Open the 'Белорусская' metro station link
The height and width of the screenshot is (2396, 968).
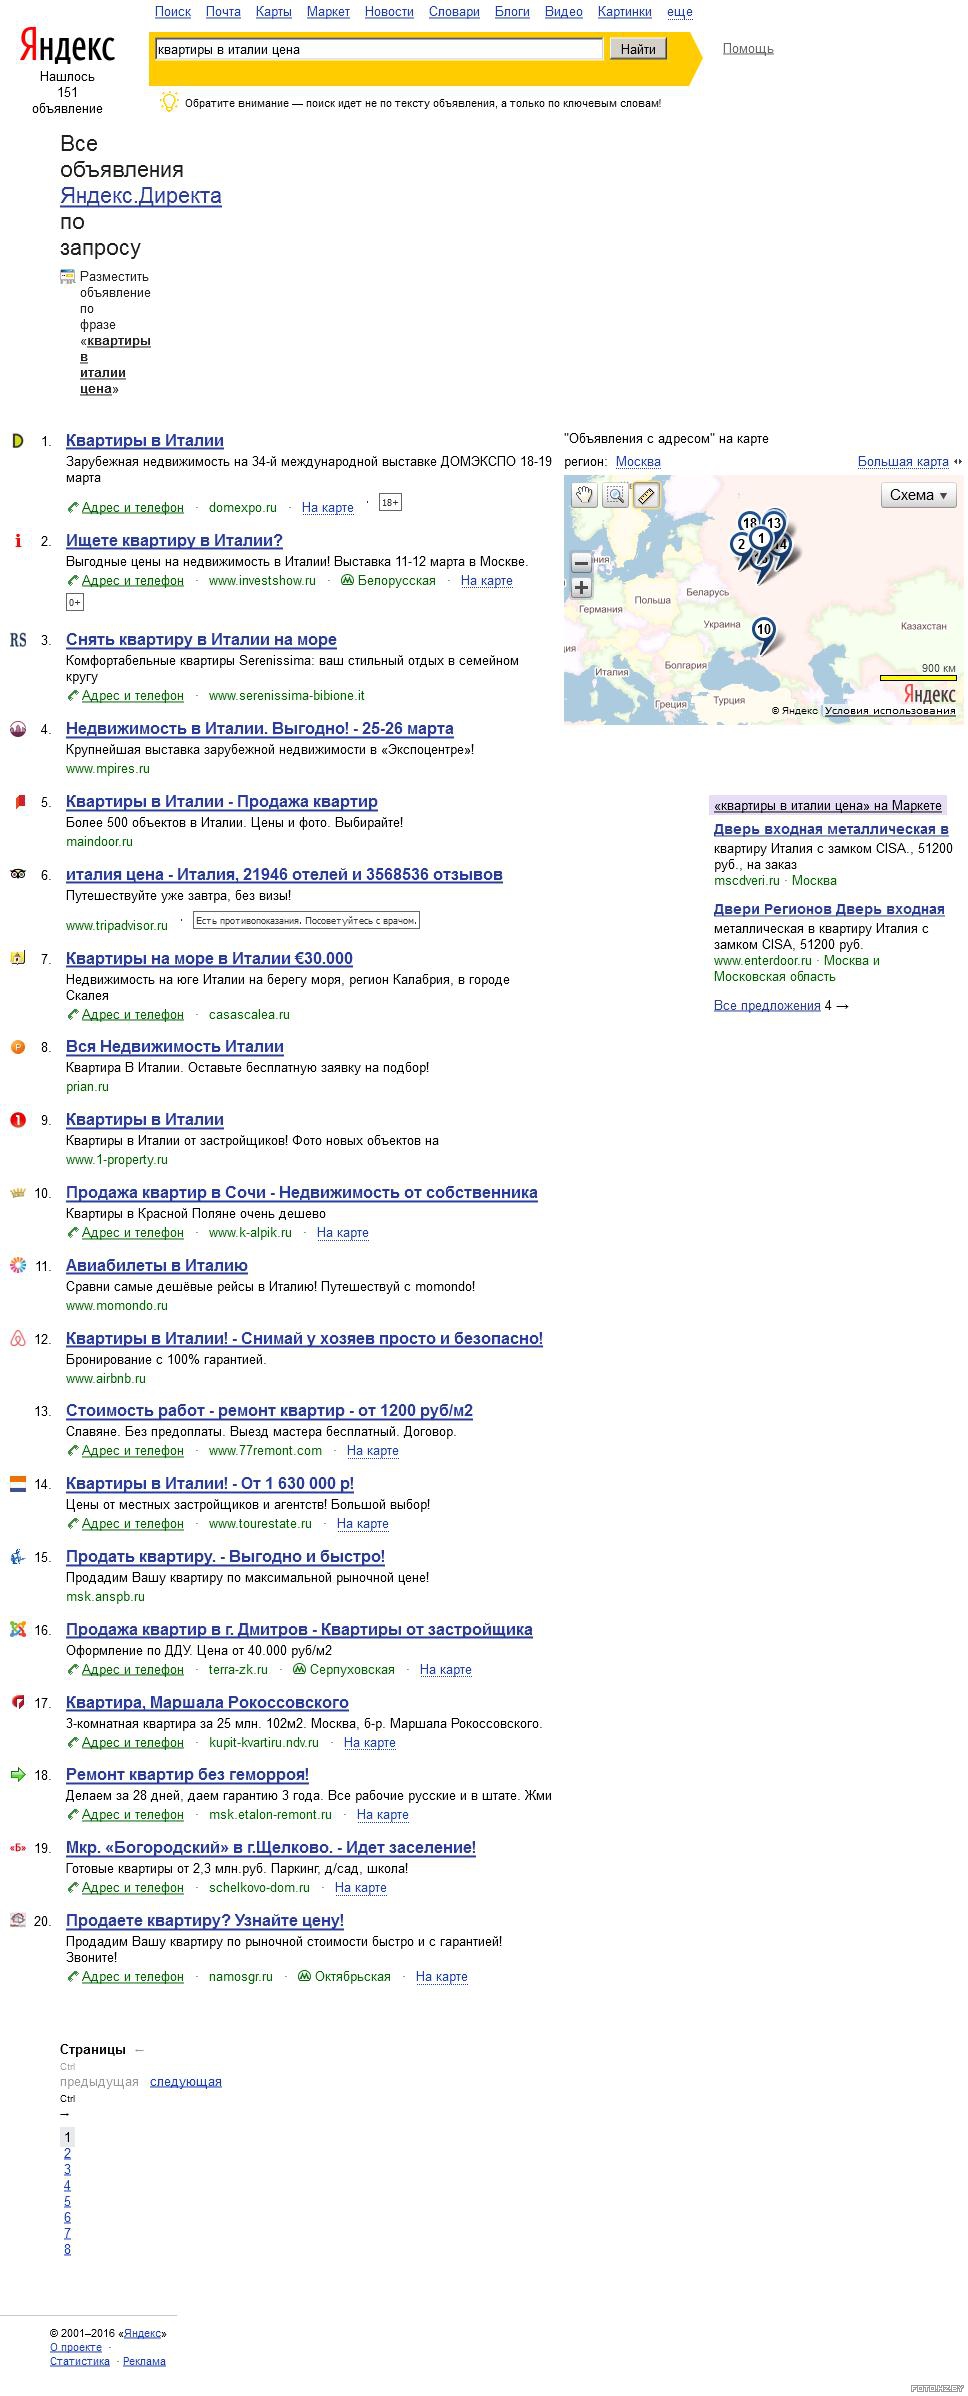coord(396,581)
